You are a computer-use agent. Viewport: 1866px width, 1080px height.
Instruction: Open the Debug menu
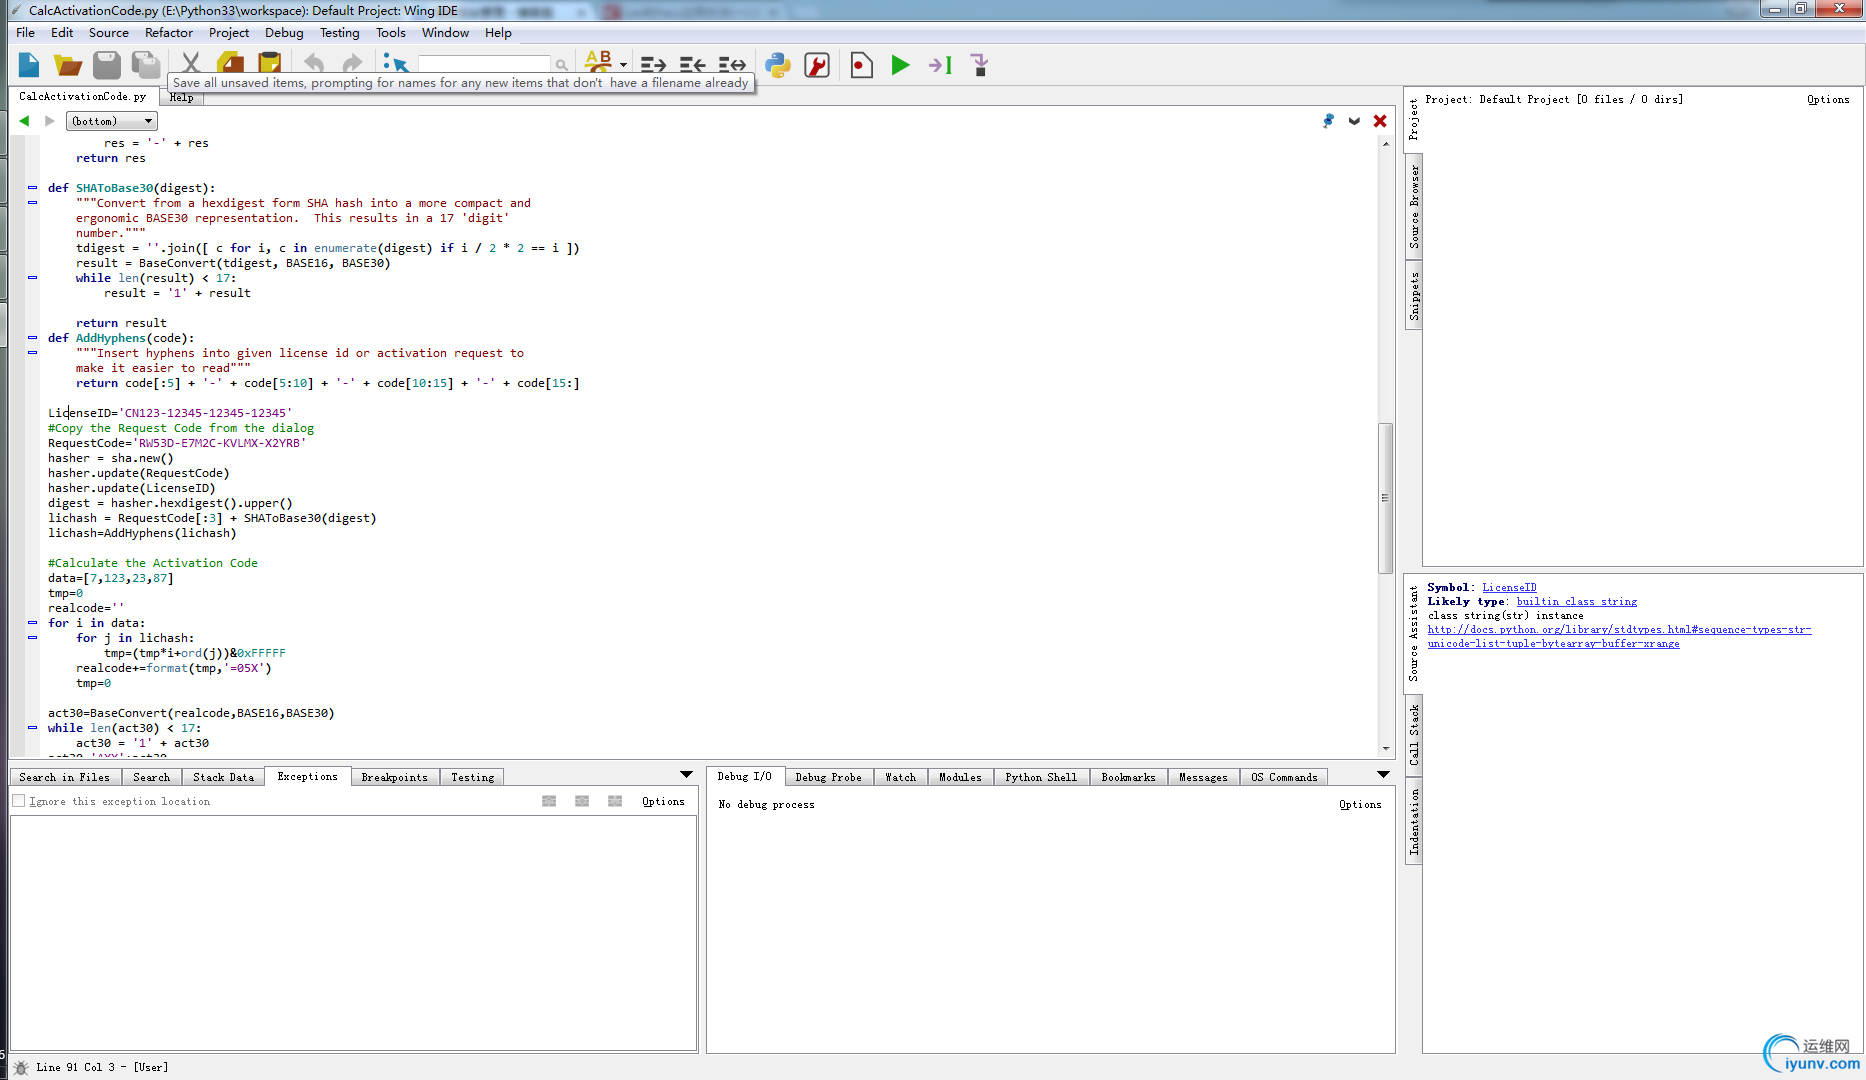284,32
